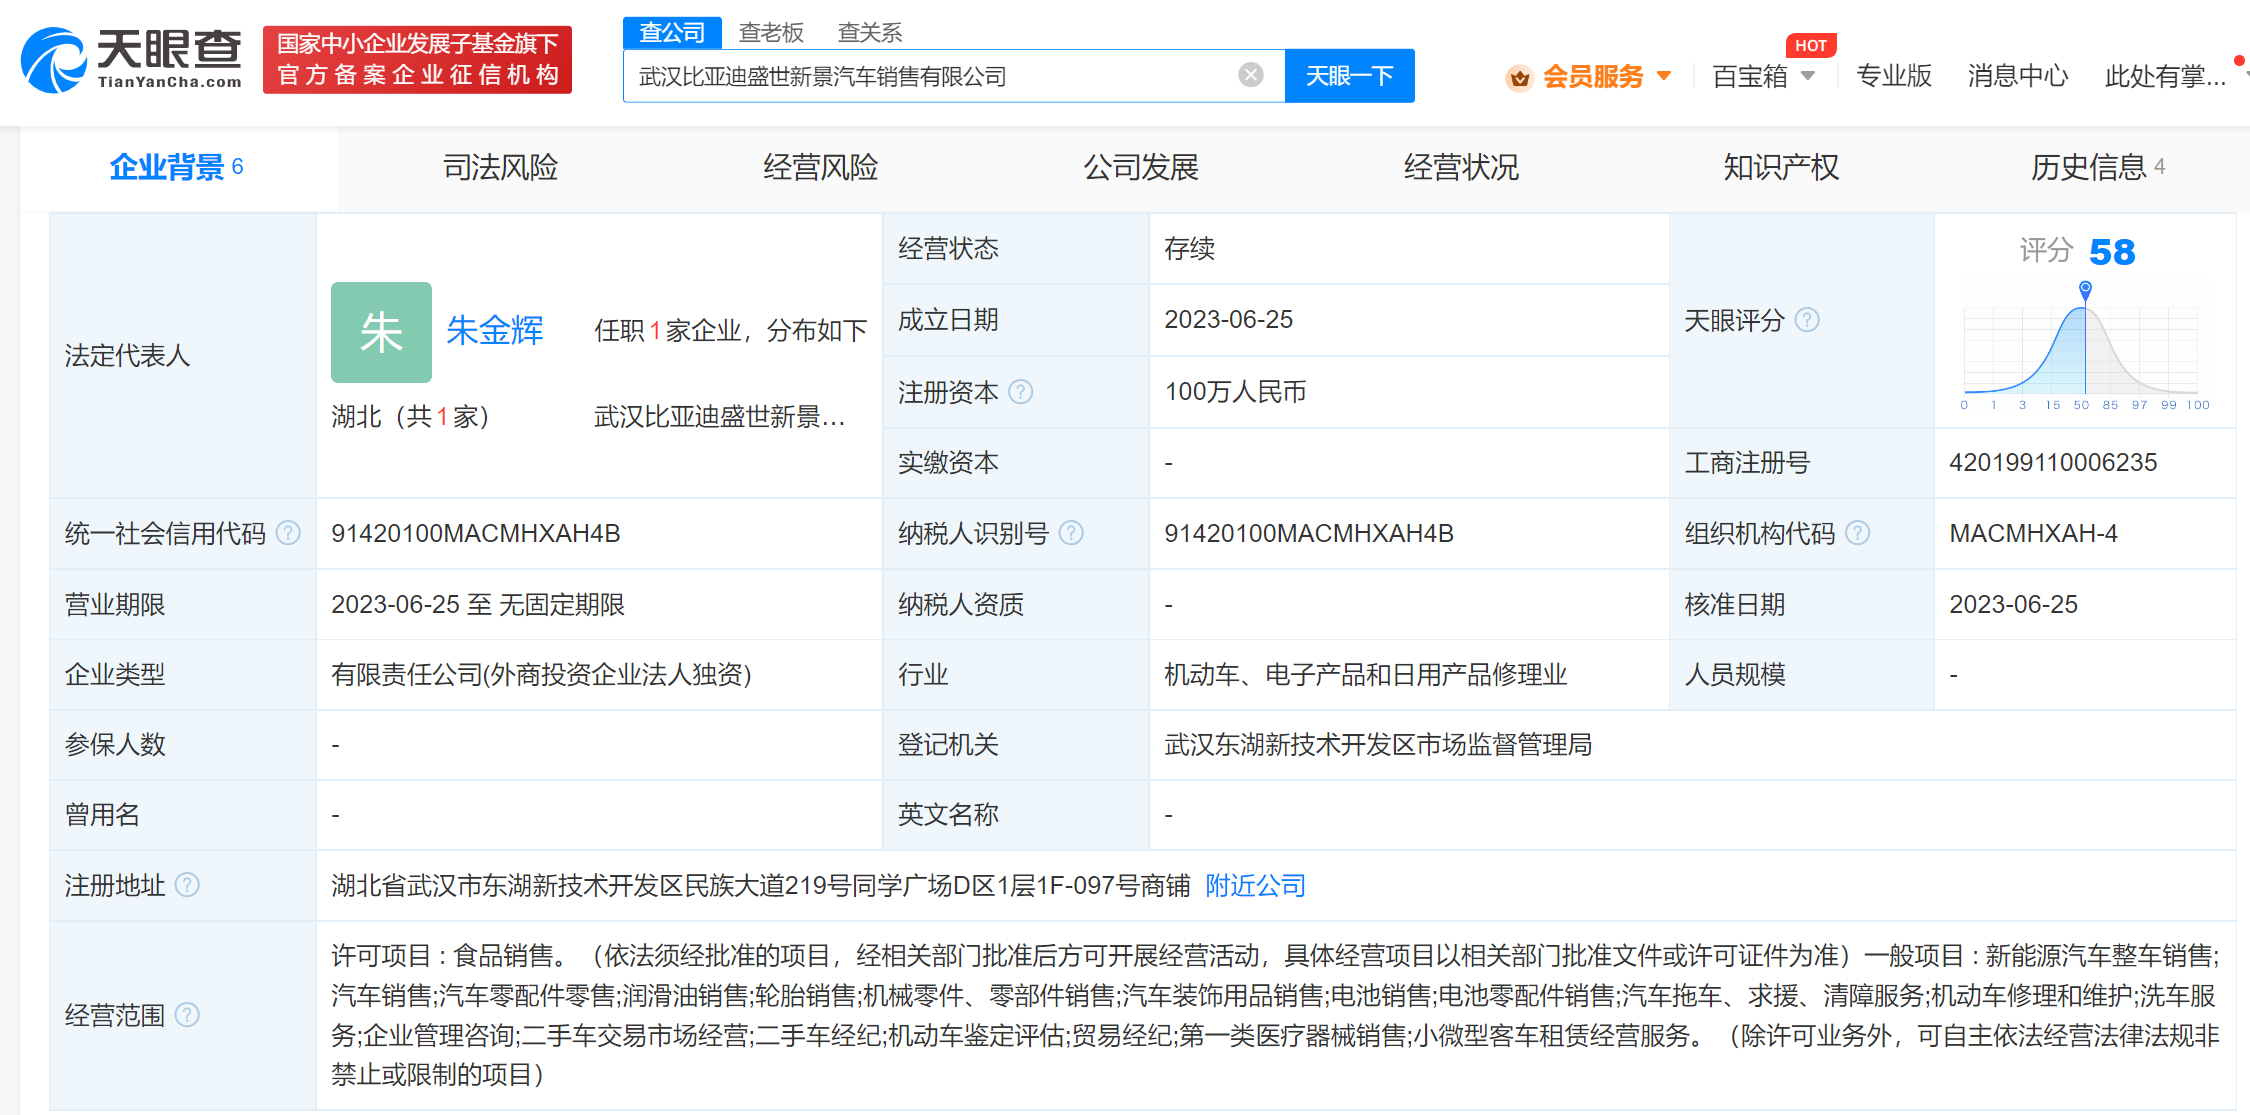The height and width of the screenshot is (1115, 2250).
Task: Click the 存续 operating status value
Action: point(1189,249)
